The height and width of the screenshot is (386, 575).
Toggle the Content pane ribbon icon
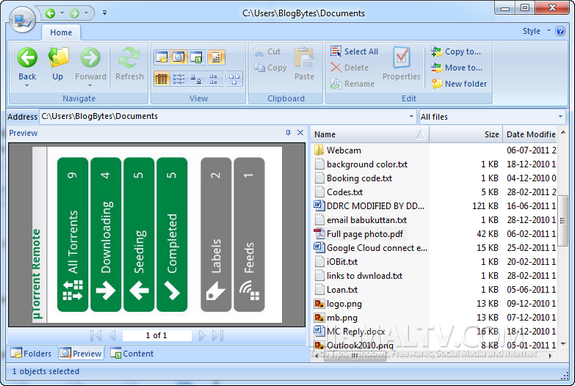(x=196, y=57)
